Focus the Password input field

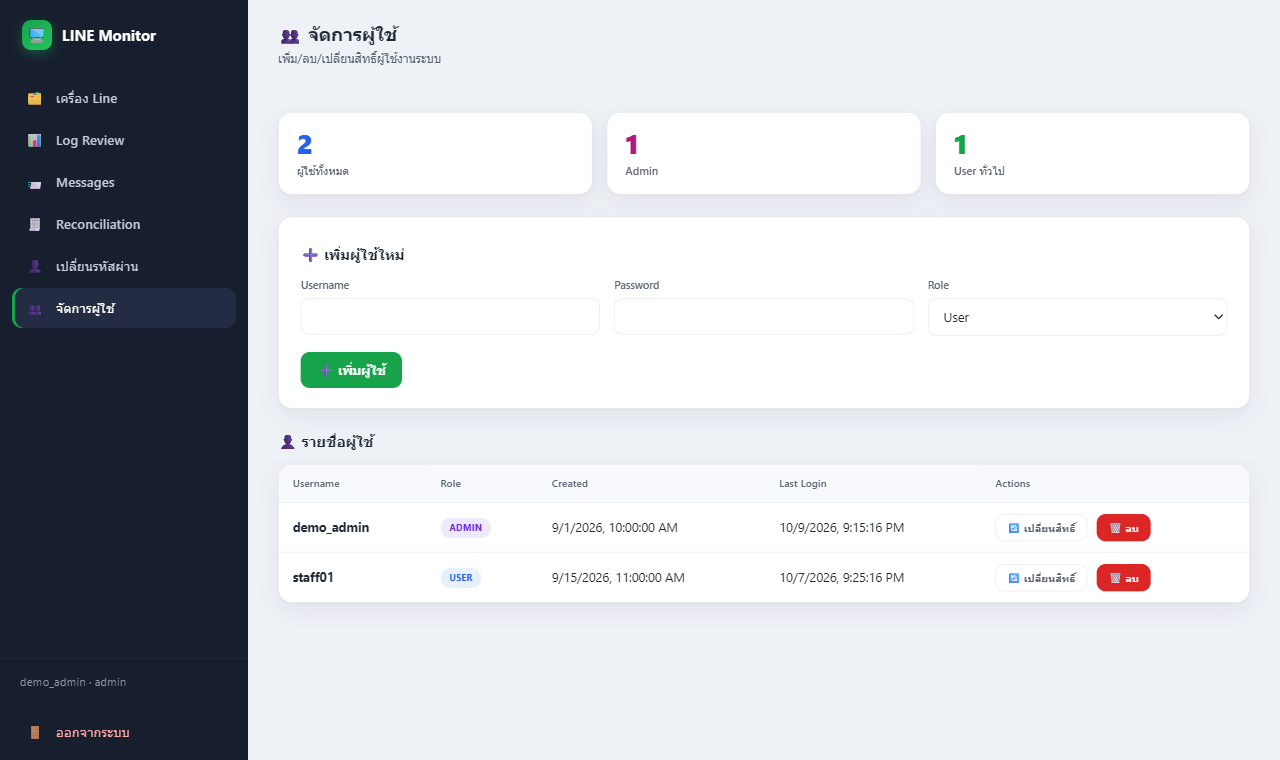(x=764, y=317)
